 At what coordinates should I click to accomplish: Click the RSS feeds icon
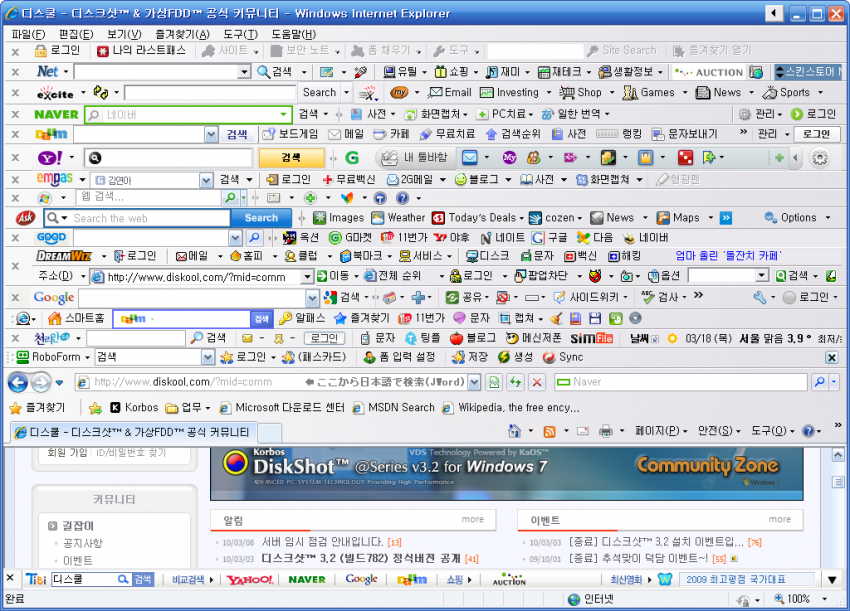click(550, 432)
